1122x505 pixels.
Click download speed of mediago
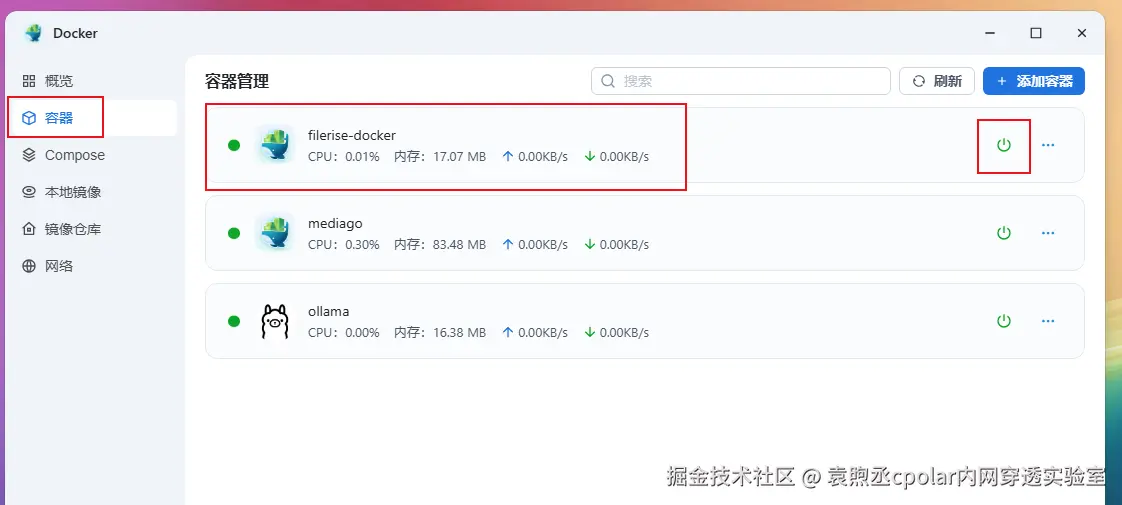[616, 245]
